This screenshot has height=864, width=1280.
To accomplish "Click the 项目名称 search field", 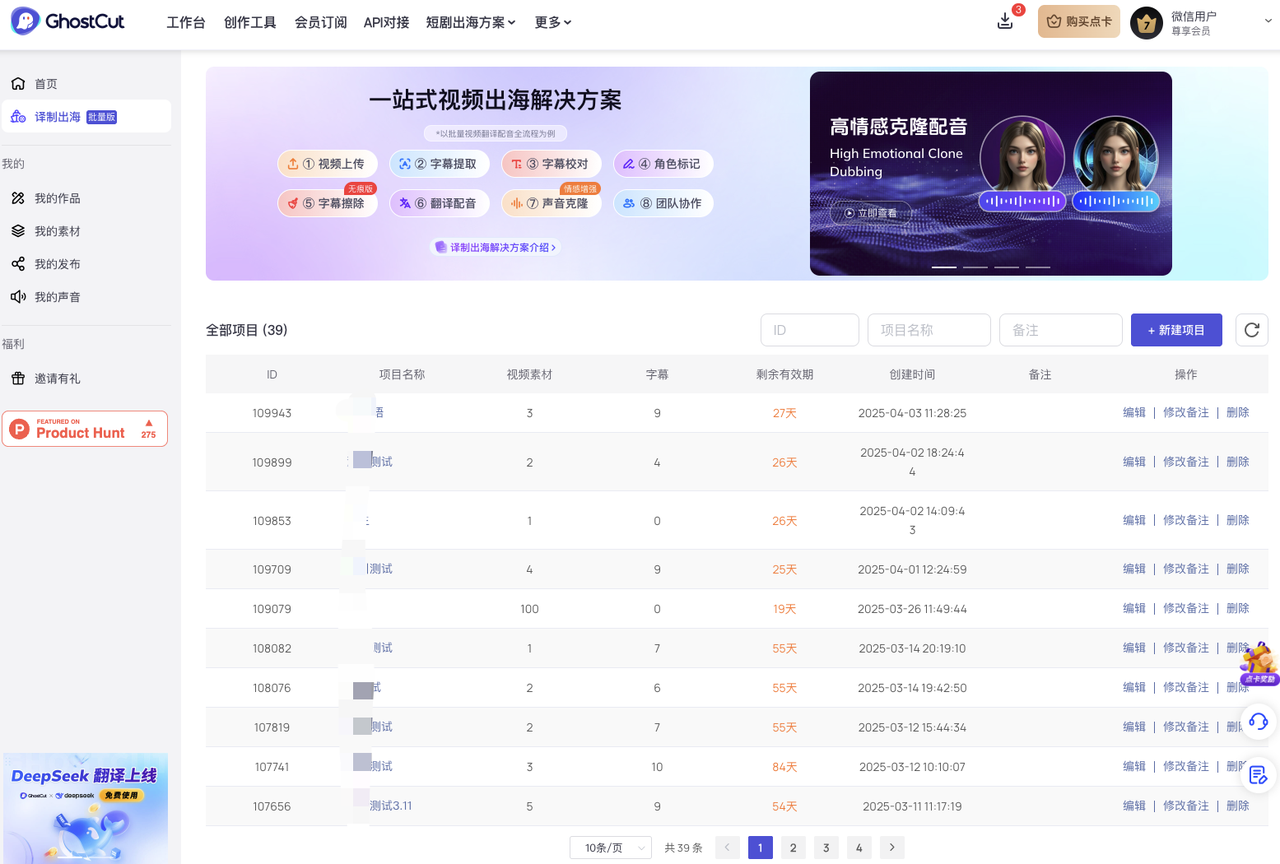I will point(928,330).
